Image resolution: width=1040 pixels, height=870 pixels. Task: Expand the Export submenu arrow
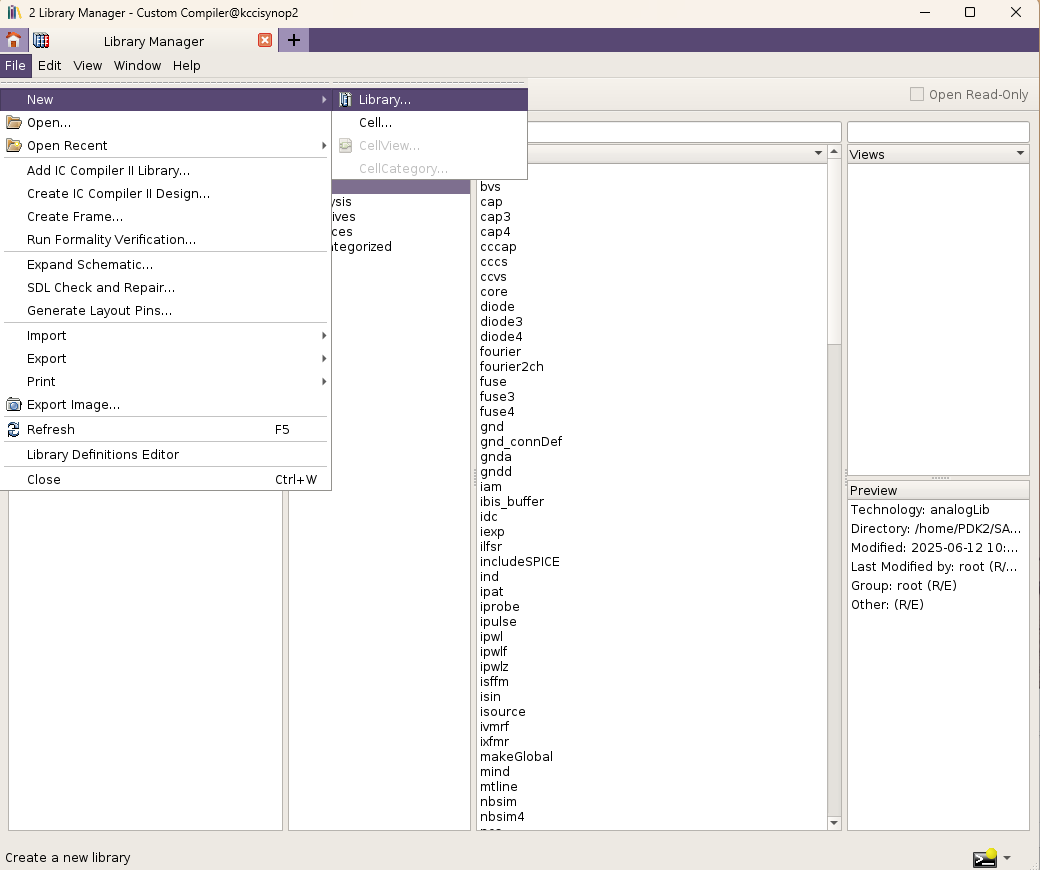[x=324, y=359]
